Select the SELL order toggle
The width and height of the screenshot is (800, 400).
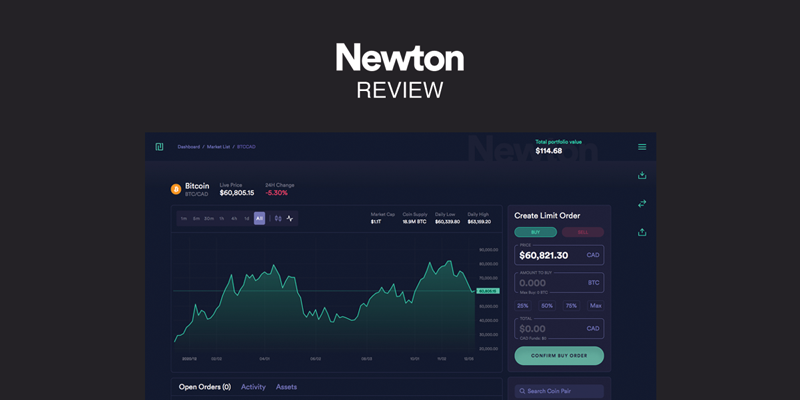click(583, 232)
